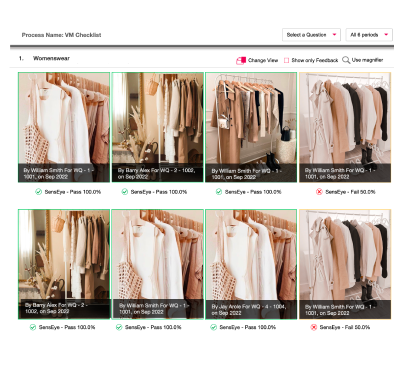Open the Jay Arole WQ-4 photo

pyautogui.click(x=251, y=264)
